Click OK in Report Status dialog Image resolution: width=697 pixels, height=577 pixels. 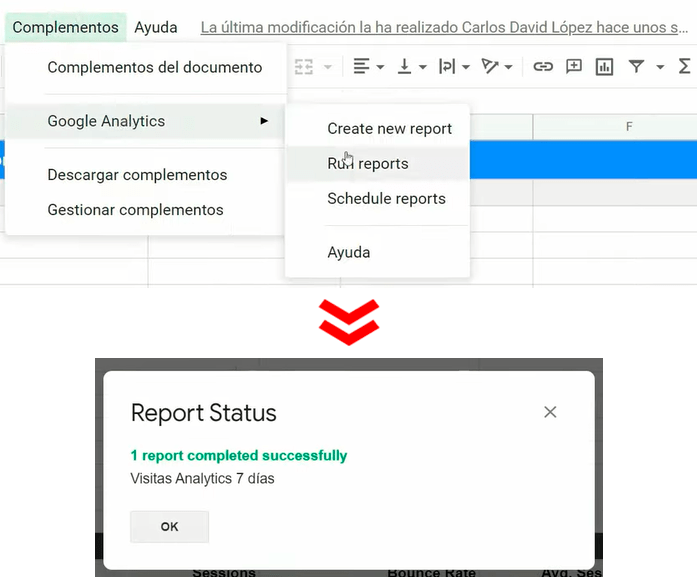pos(169,527)
